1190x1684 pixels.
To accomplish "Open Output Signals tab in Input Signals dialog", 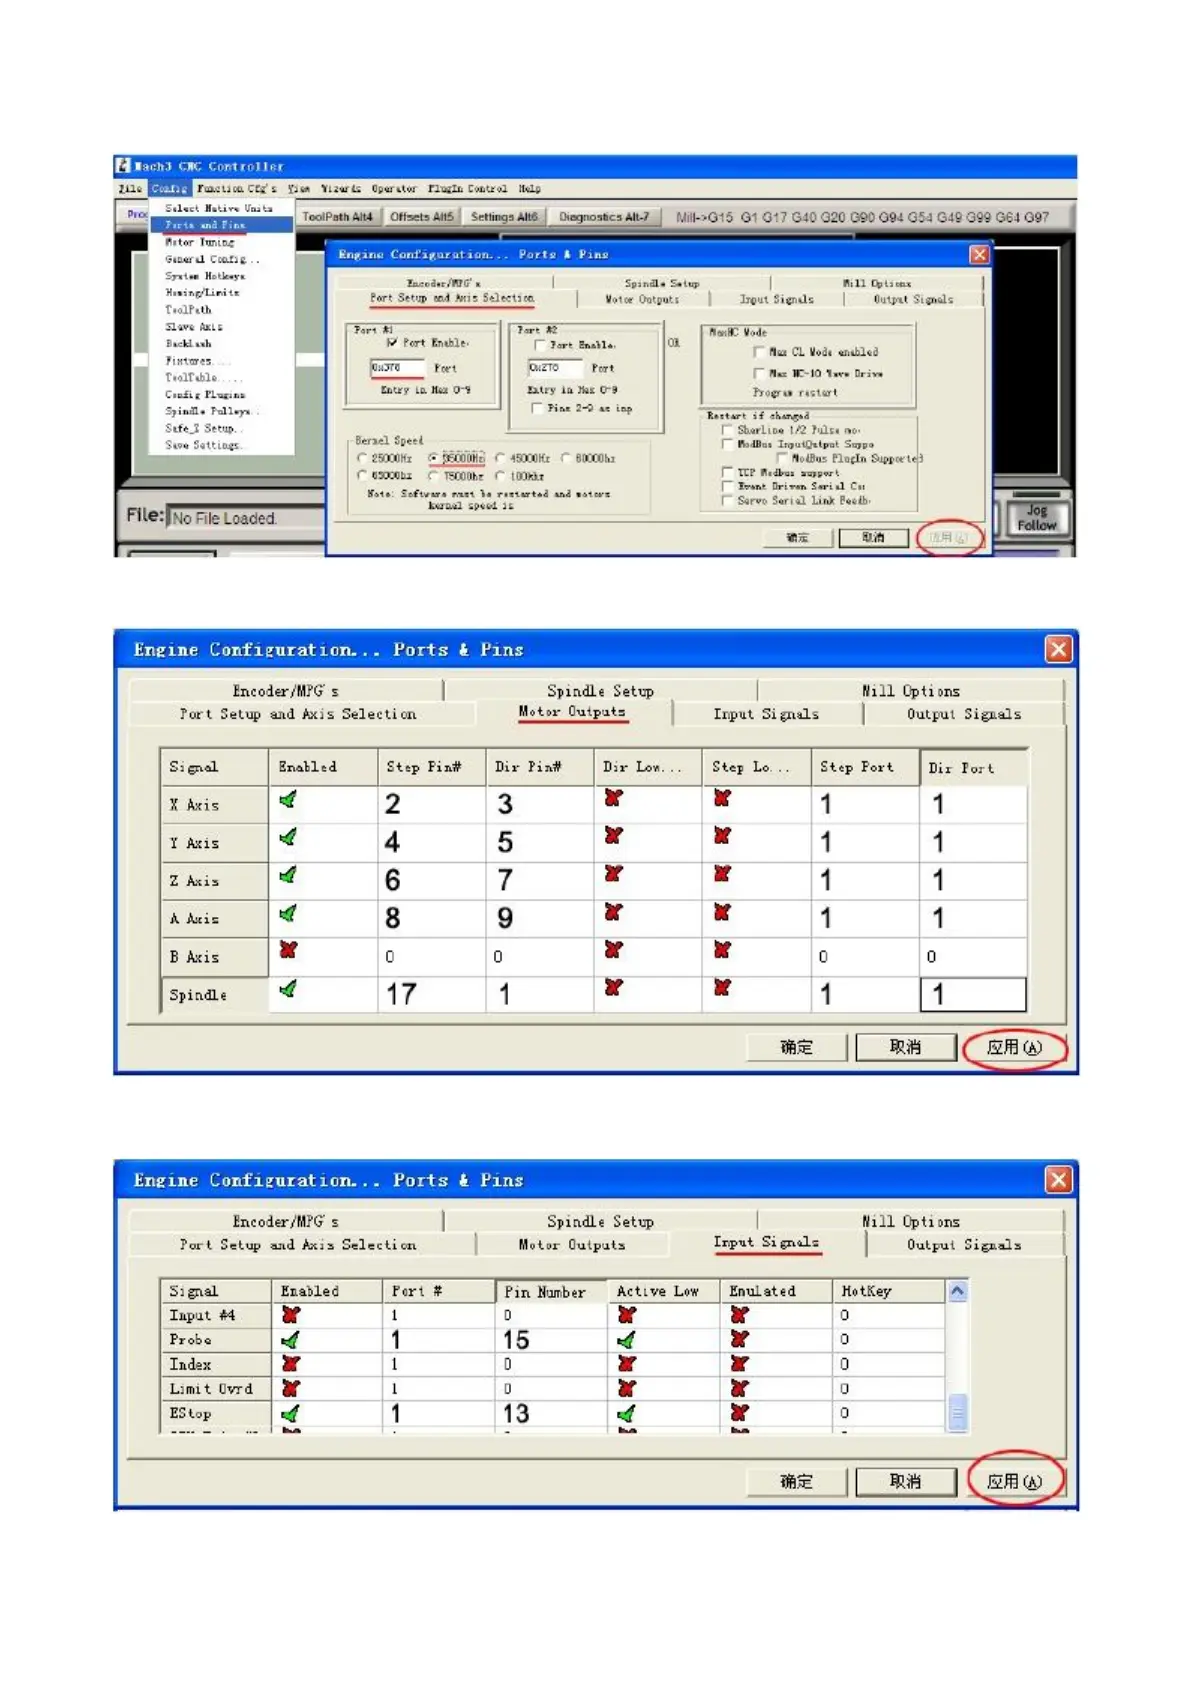I will [x=964, y=1245].
